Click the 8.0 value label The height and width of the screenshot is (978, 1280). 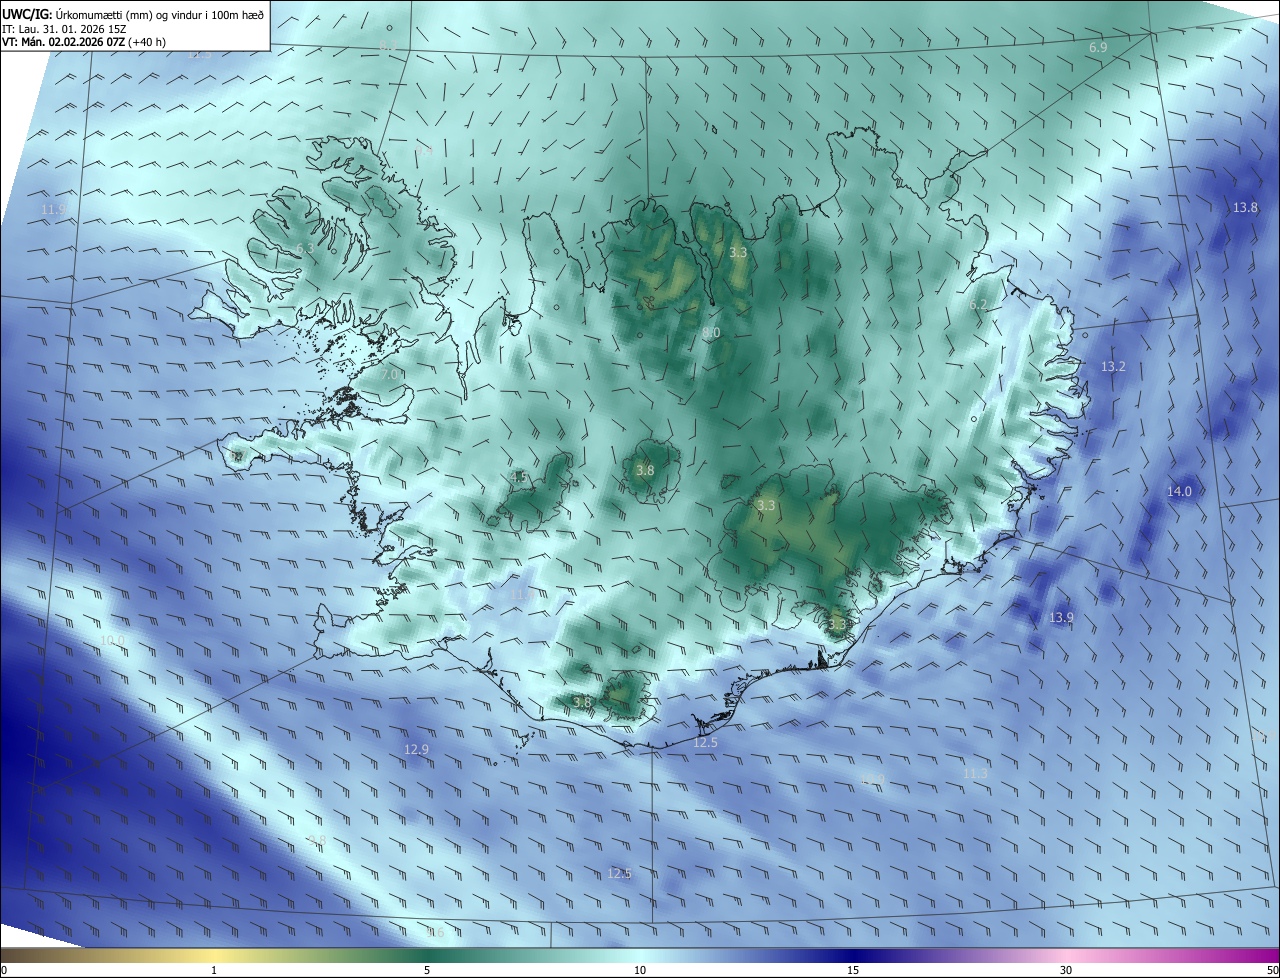click(711, 332)
